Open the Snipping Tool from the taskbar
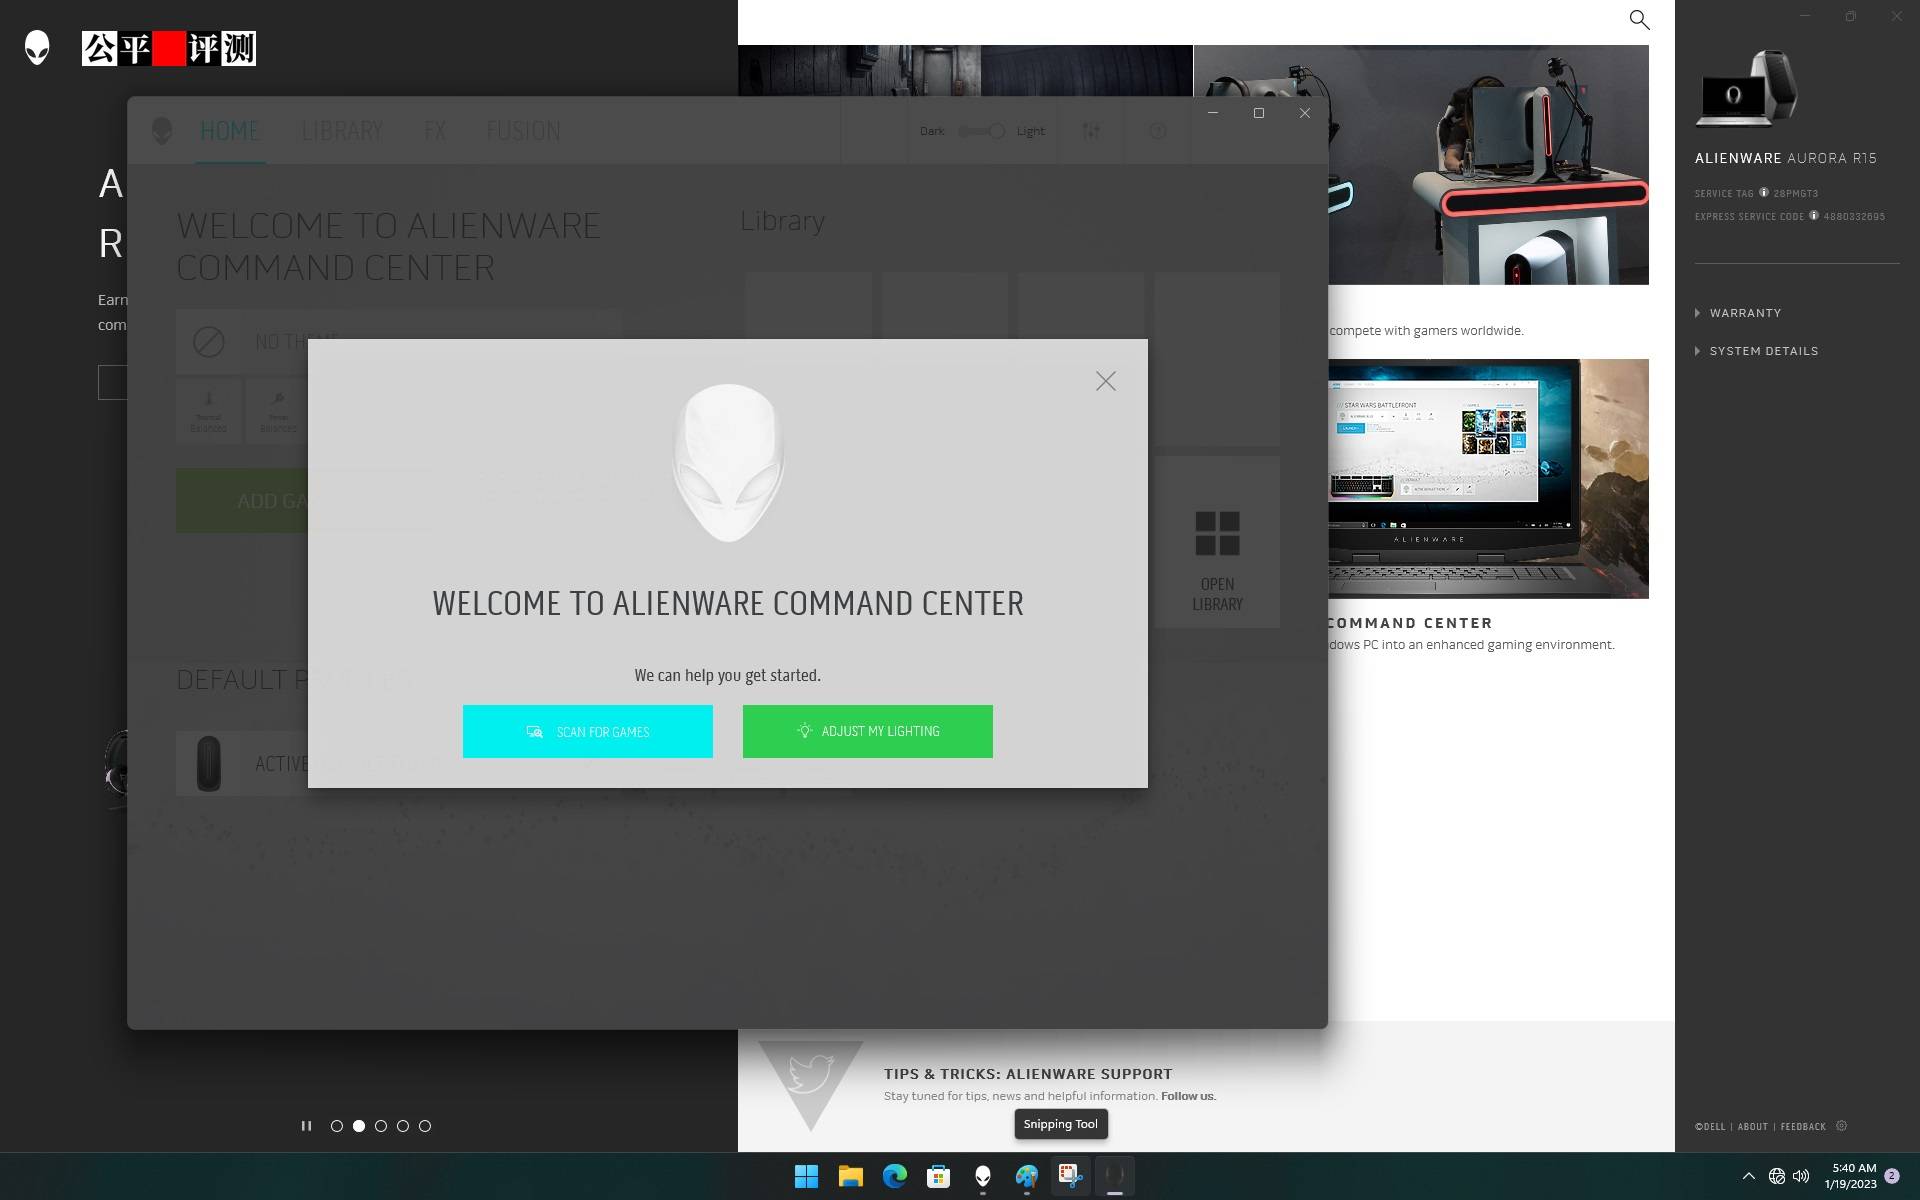The height and width of the screenshot is (1200, 1920). 1070,1177
